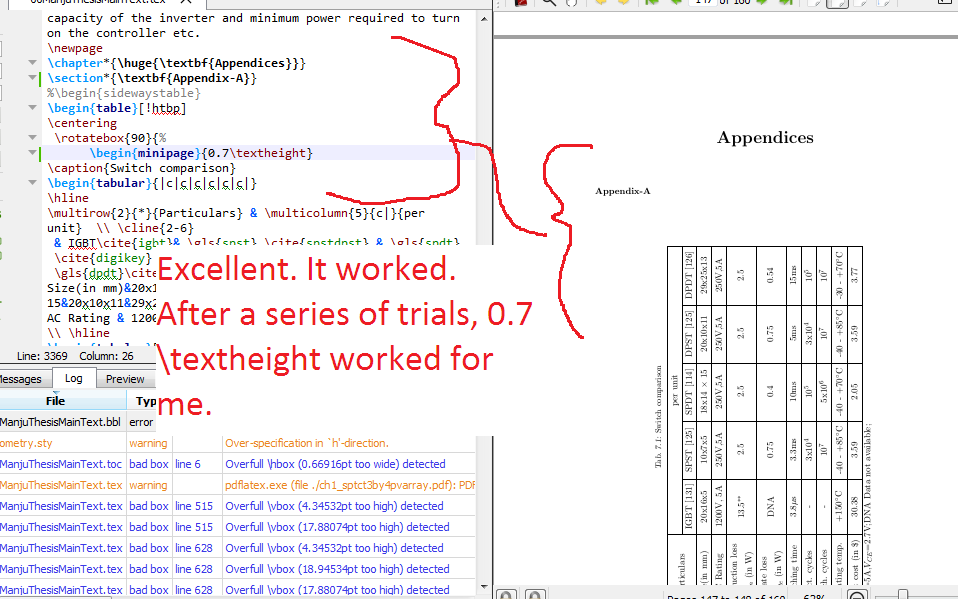Screen dimensions: 958x599
Task: Select the 18.94534pt too high overfull vbox message
Action: click(x=337, y=569)
